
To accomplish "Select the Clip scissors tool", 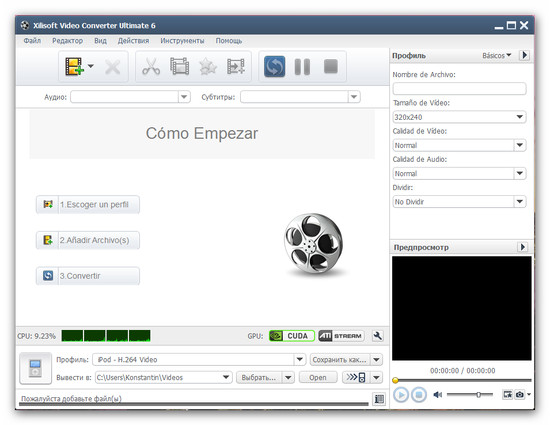I will click(x=151, y=66).
